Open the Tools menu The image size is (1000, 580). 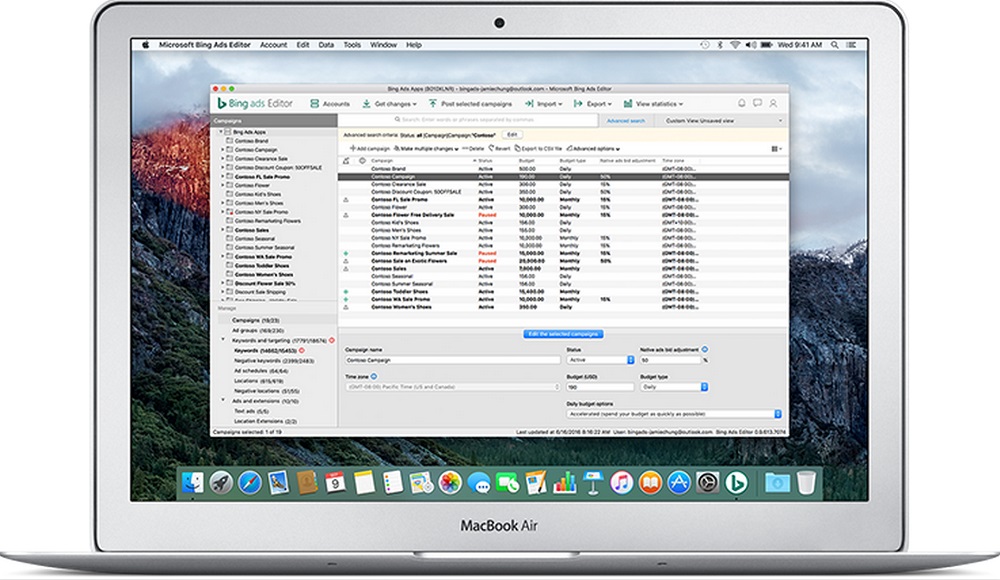click(352, 45)
